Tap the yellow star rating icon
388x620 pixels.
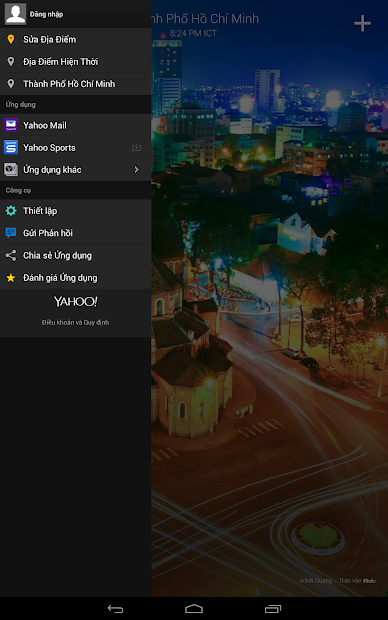coord(11,278)
